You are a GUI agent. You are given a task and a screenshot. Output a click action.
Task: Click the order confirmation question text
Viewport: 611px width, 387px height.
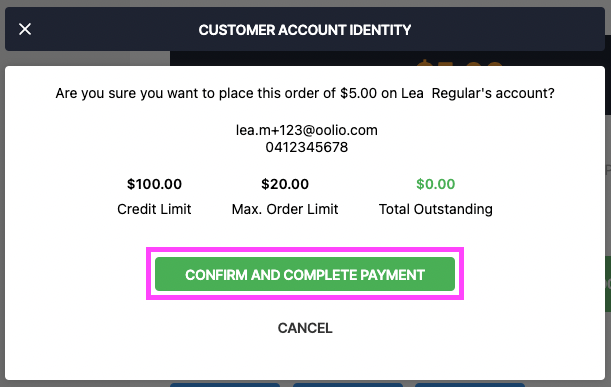(305, 93)
